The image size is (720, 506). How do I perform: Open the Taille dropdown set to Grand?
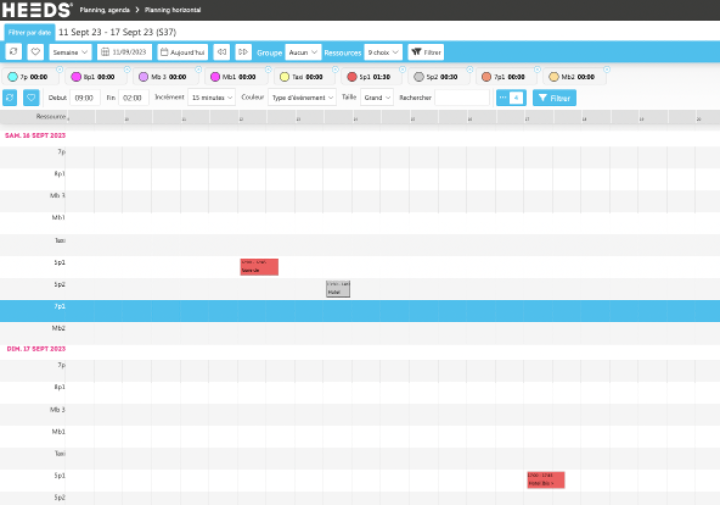(x=377, y=97)
